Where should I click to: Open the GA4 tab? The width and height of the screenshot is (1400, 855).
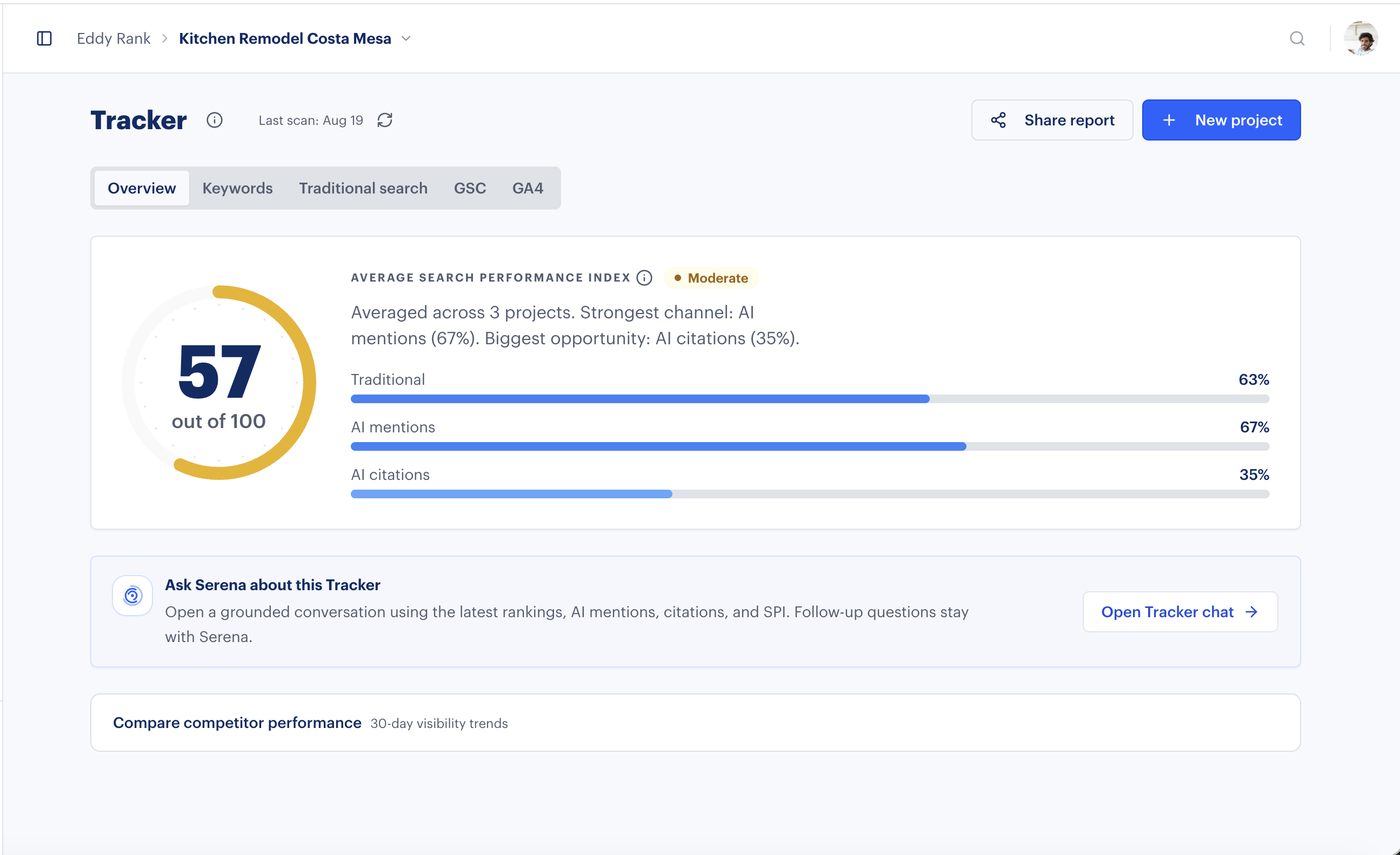(528, 188)
